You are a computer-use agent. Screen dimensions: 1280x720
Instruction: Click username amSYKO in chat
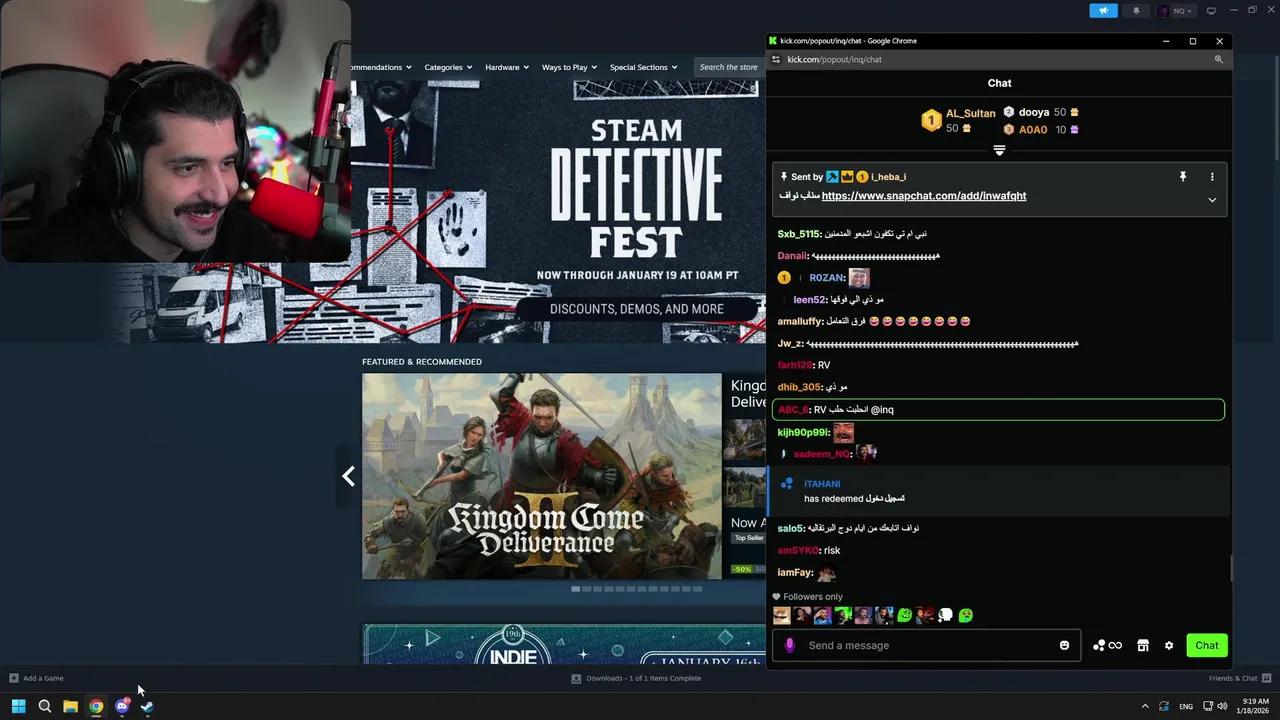point(798,551)
